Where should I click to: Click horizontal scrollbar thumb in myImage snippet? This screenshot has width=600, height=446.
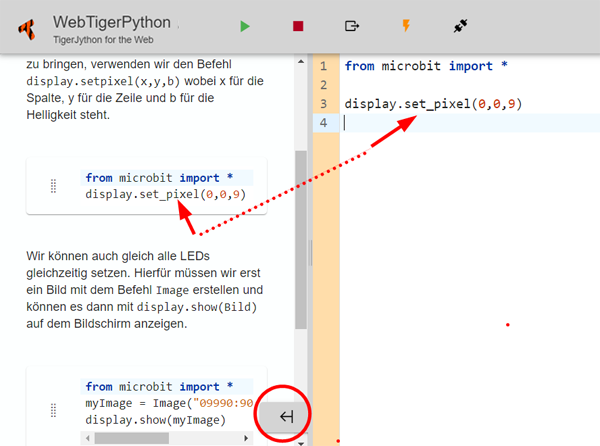(132, 438)
